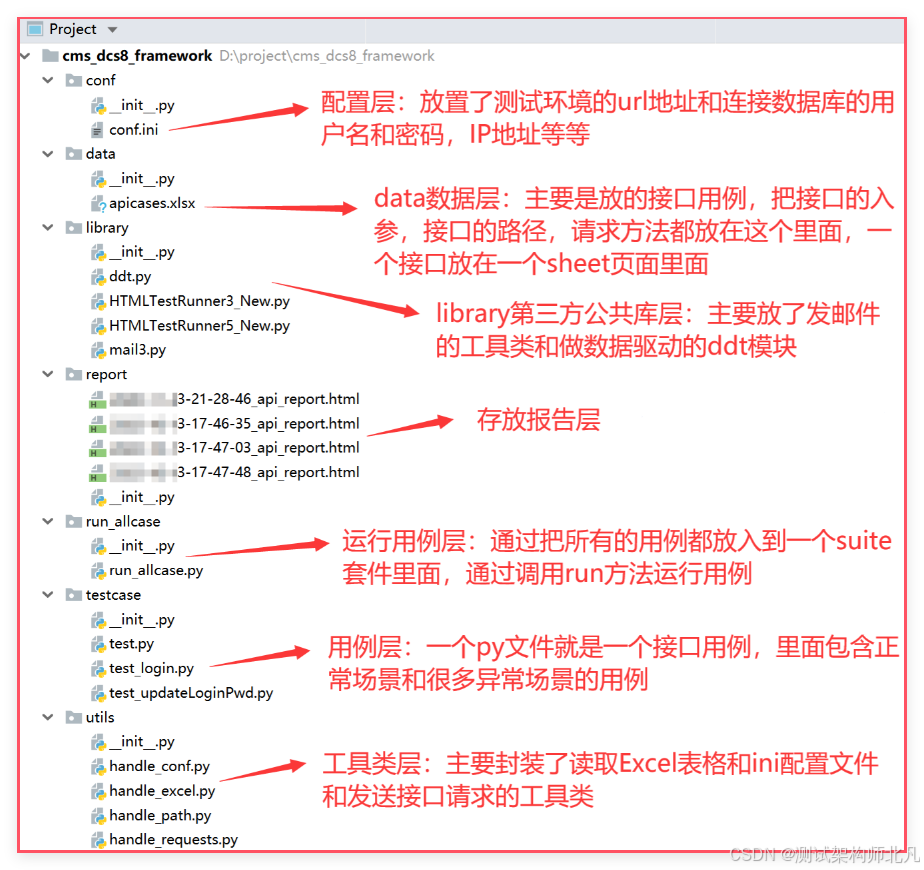The width and height of the screenshot is (924, 870).
Task: Select __init__.py under the report folder
Action: coord(142,497)
